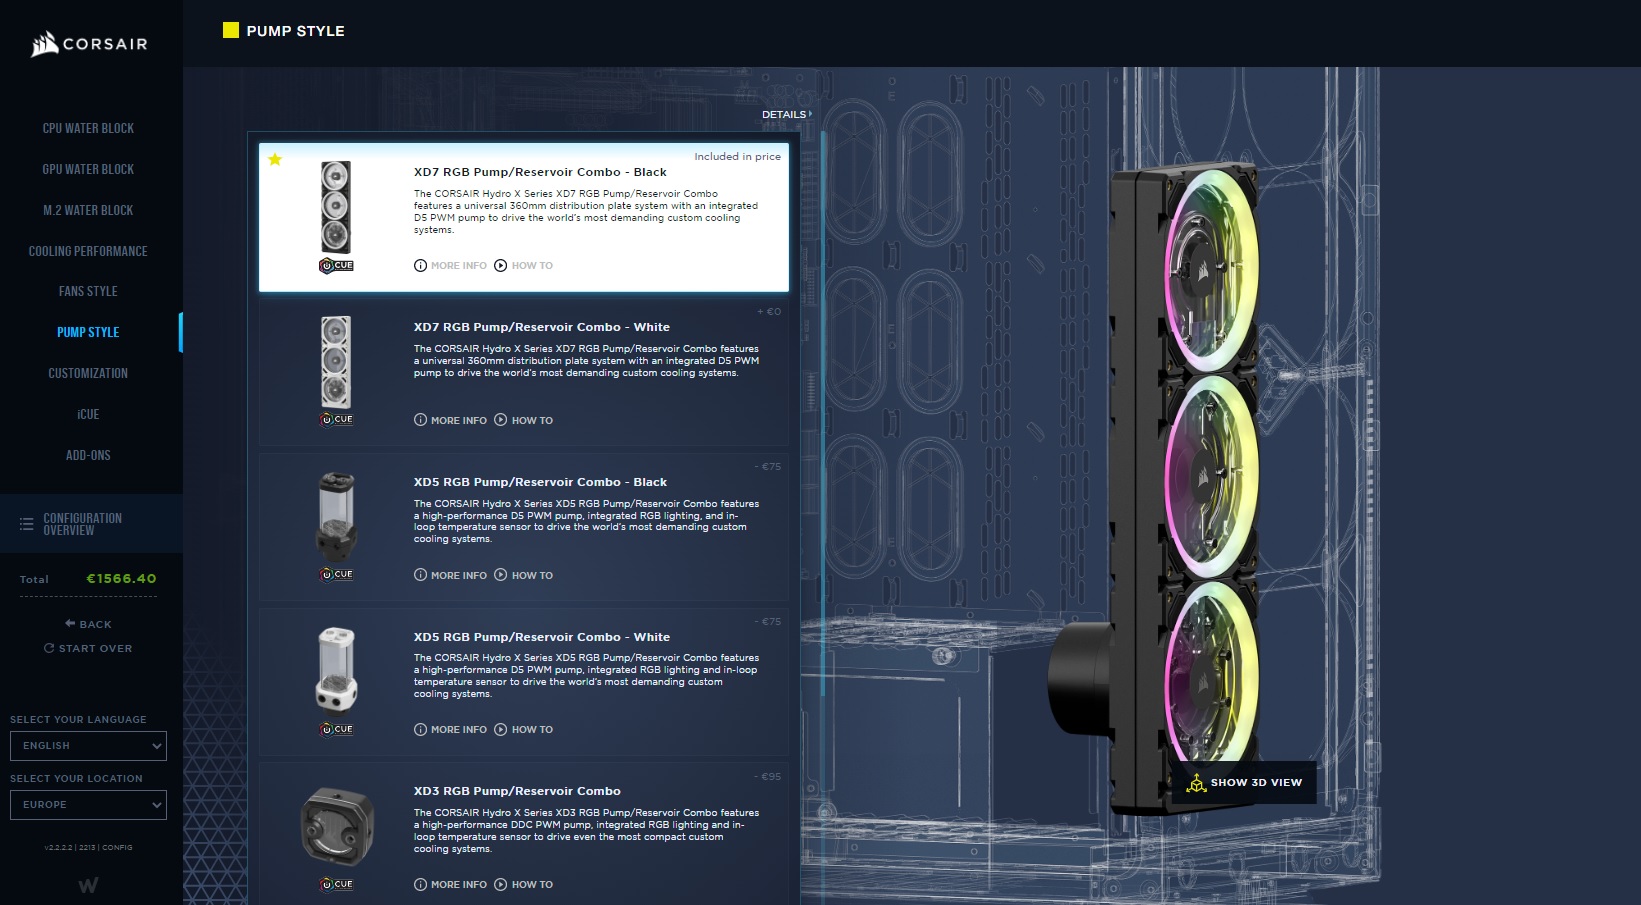
Task: Click Start Over to reset the configuration
Action: coord(88,648)
